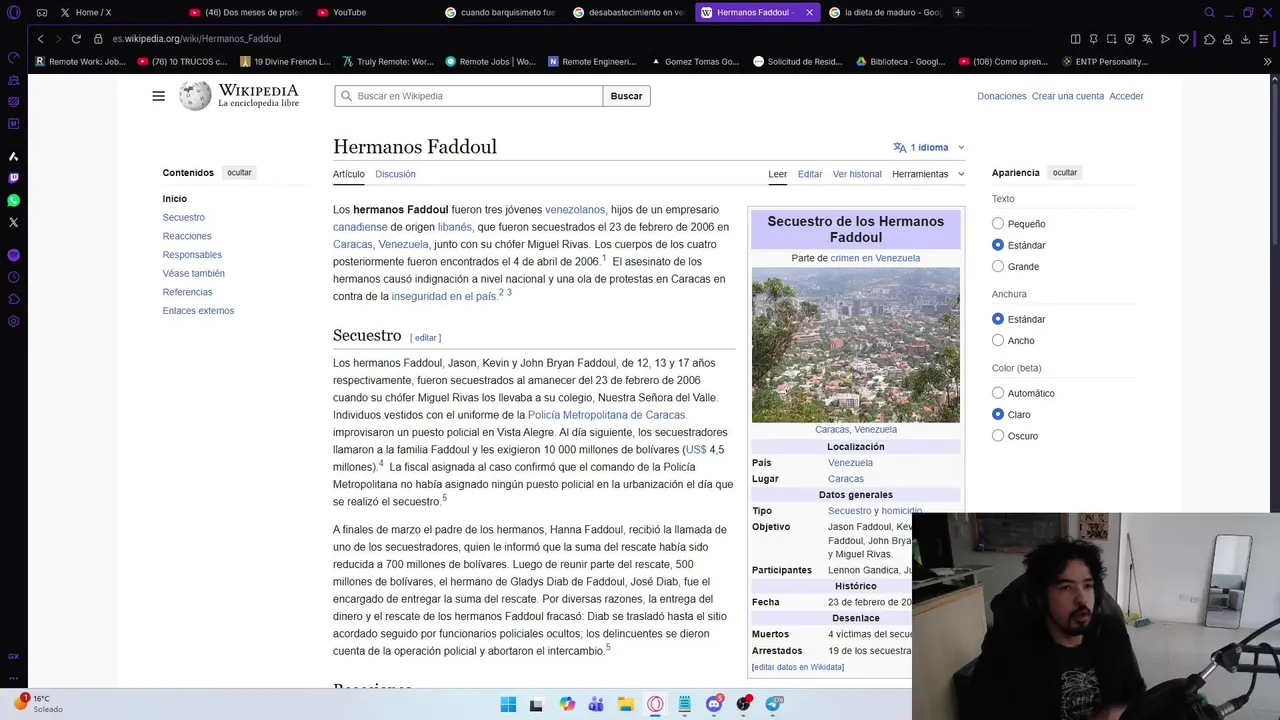Open the Wikipedia hamburger main menu

158,96
